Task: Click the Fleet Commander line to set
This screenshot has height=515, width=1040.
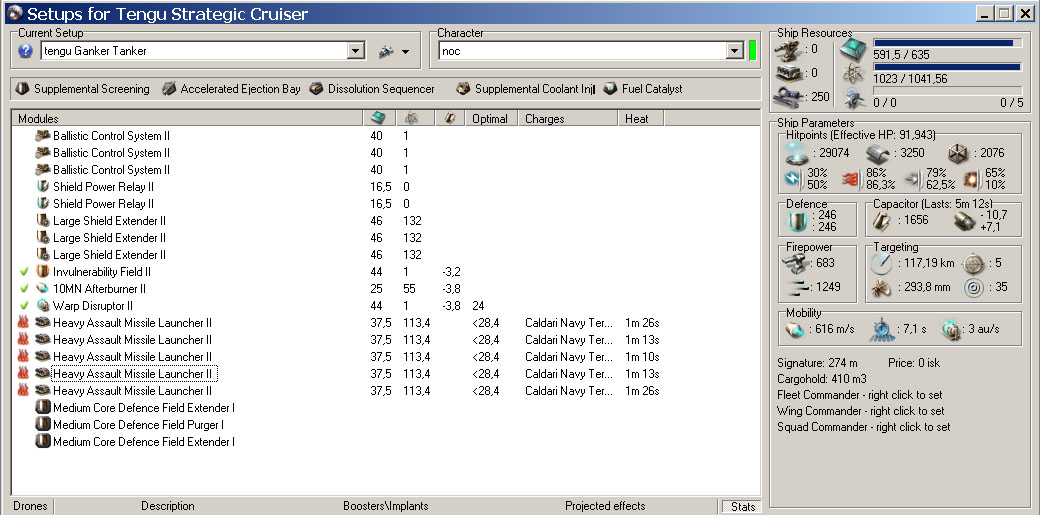Action: click(x=861, y=395)
